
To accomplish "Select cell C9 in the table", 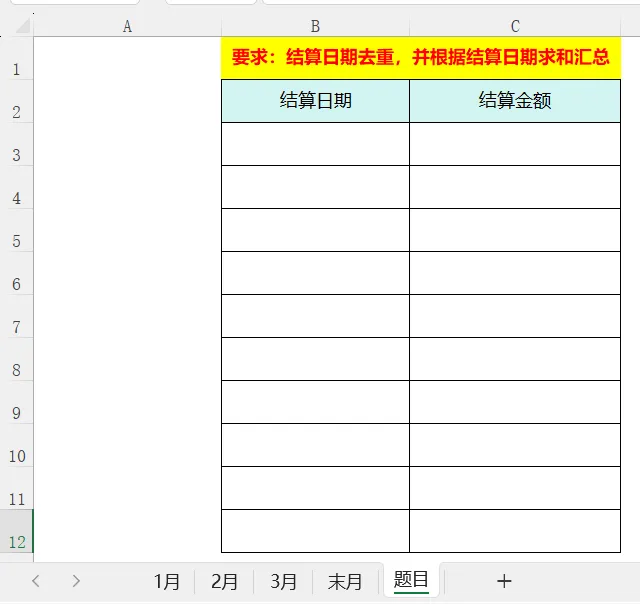I will (515, 402).
